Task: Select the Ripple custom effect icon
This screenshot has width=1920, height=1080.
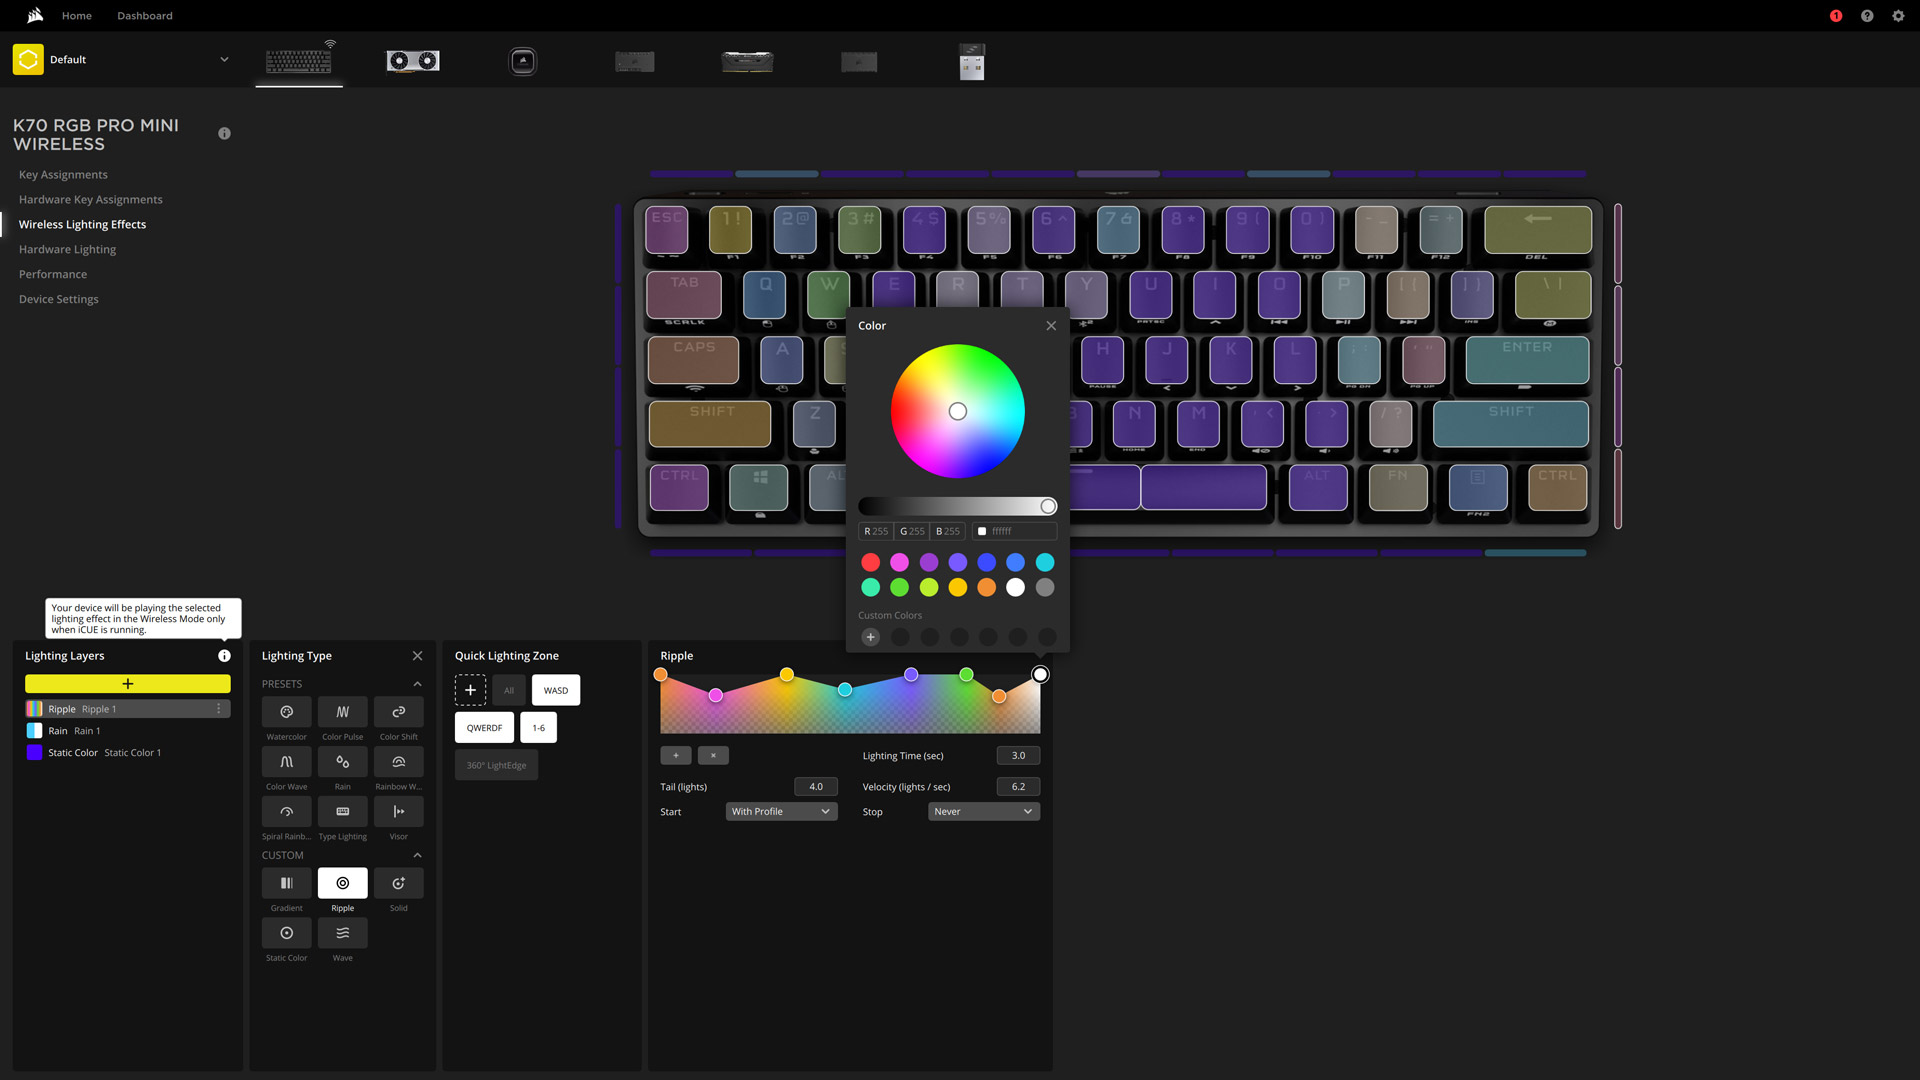Action: 342,883
